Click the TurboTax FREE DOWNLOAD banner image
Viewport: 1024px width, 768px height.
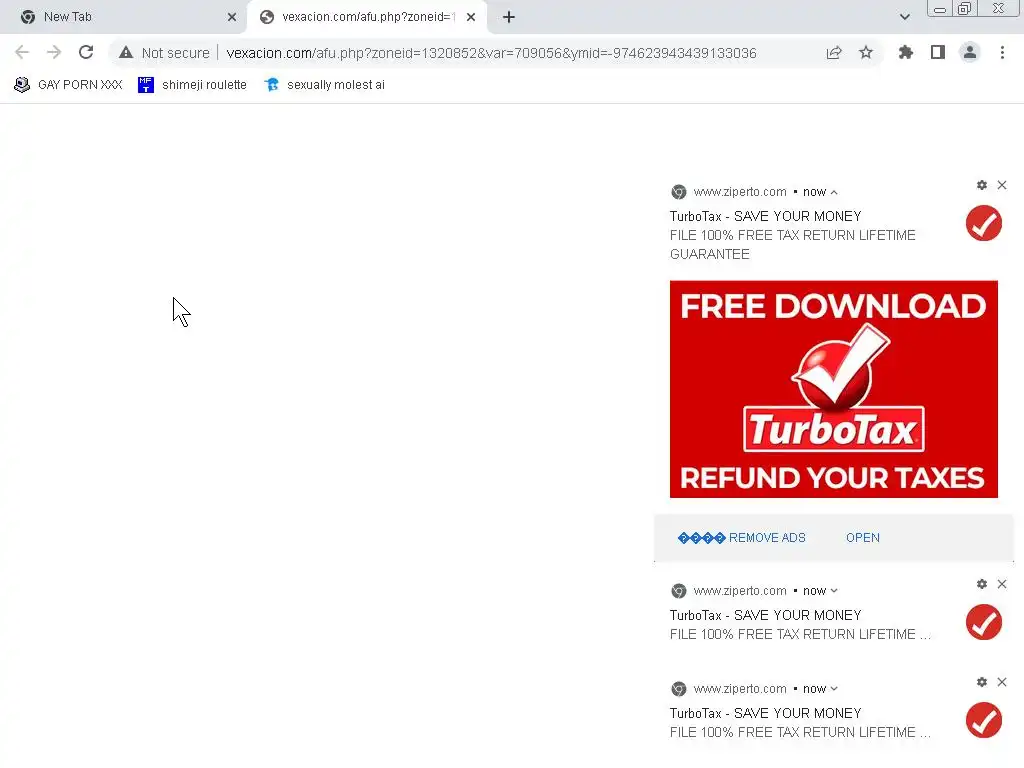[833, 389]
